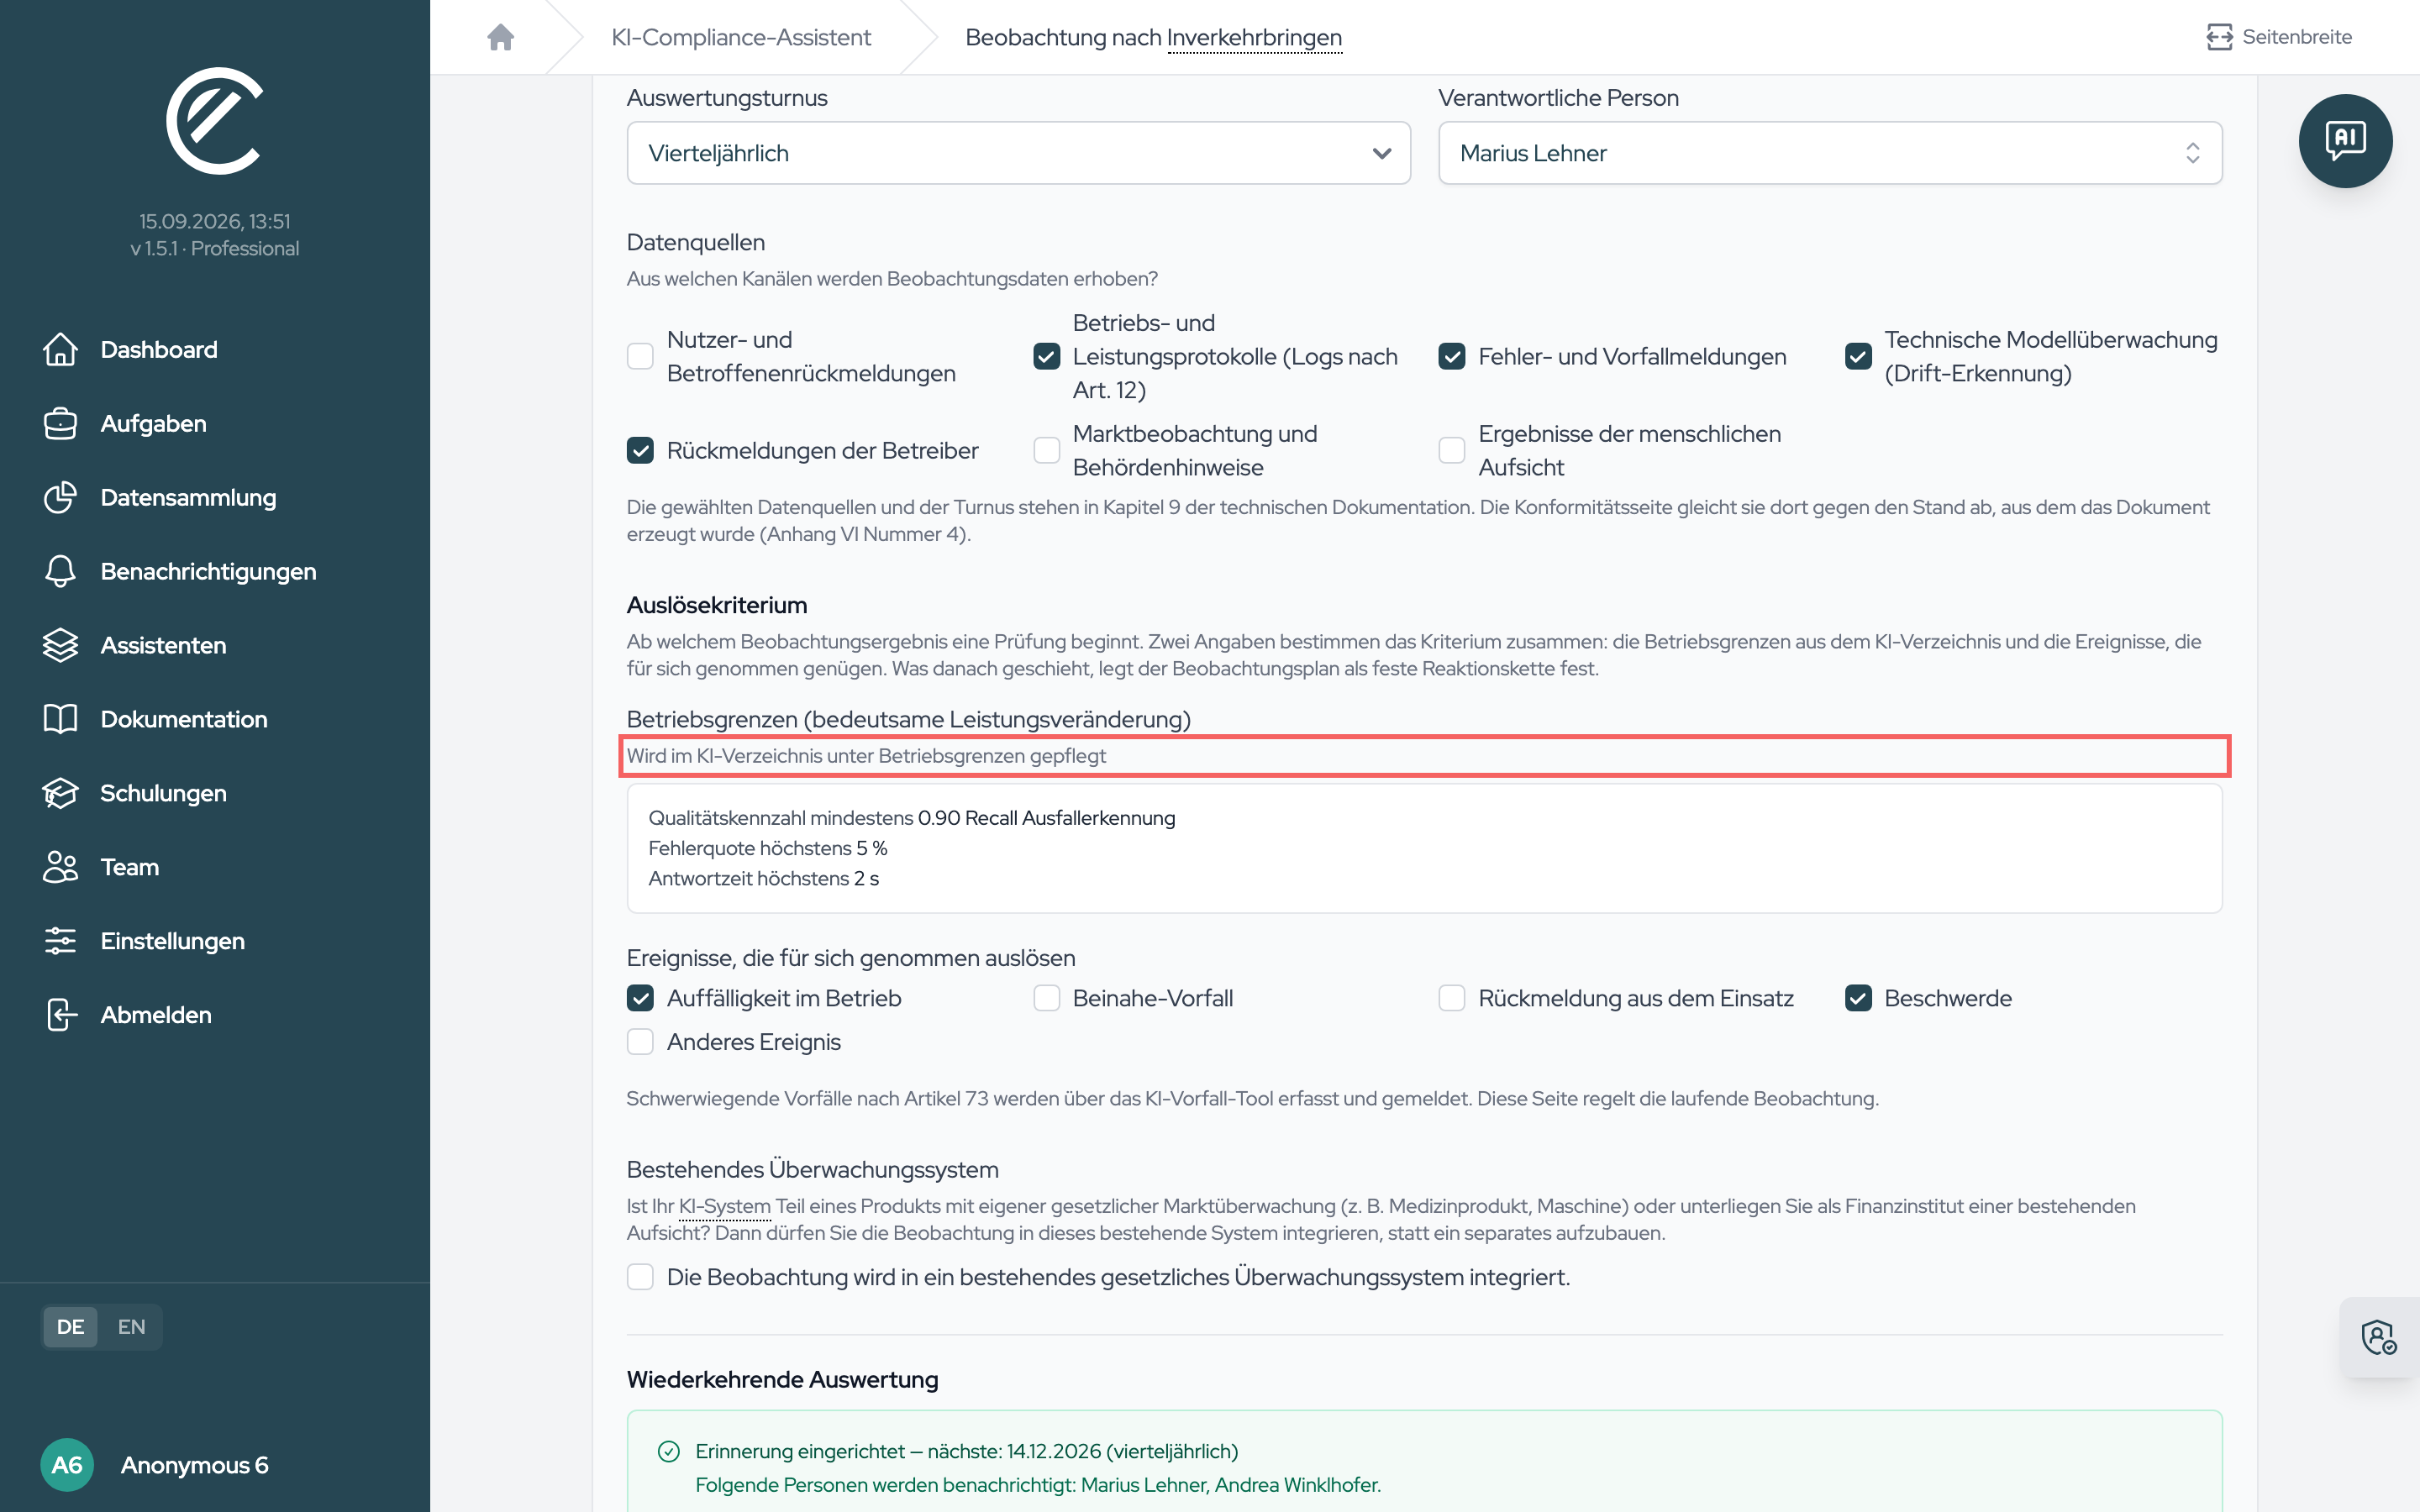Click the Assistenten layers icon
Viewport: 2420px width, 1512px height.
[60, 645]
